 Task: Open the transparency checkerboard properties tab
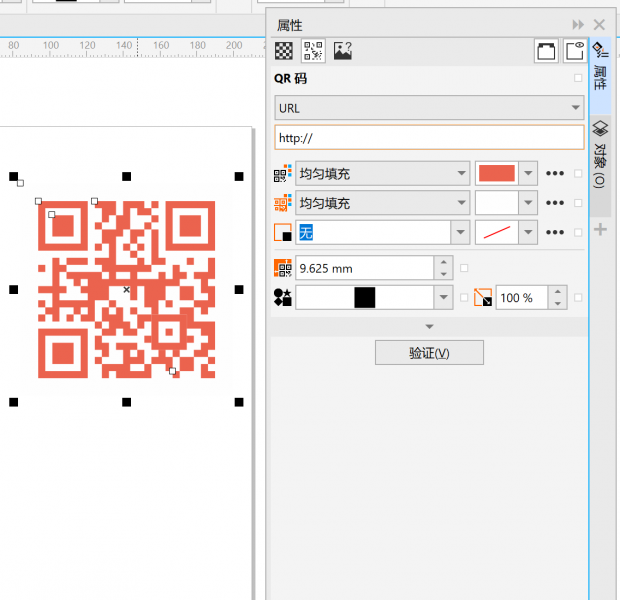(284, 51)
